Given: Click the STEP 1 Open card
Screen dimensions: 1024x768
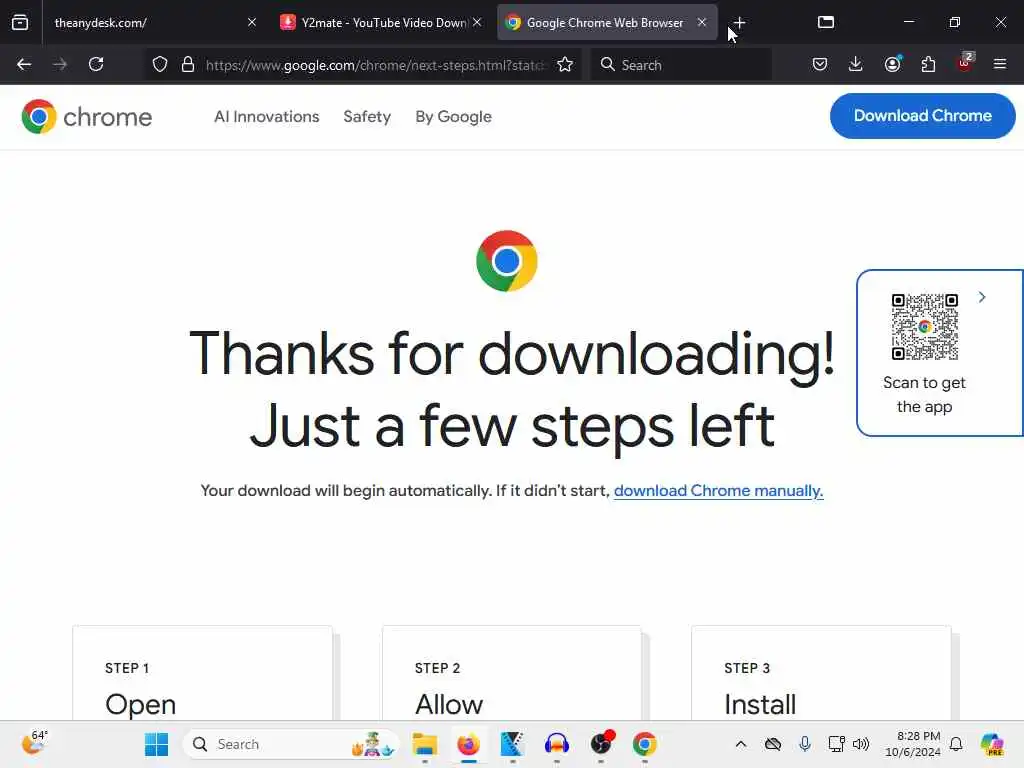Looking at the screenshot, I should [x=202, y=673].
